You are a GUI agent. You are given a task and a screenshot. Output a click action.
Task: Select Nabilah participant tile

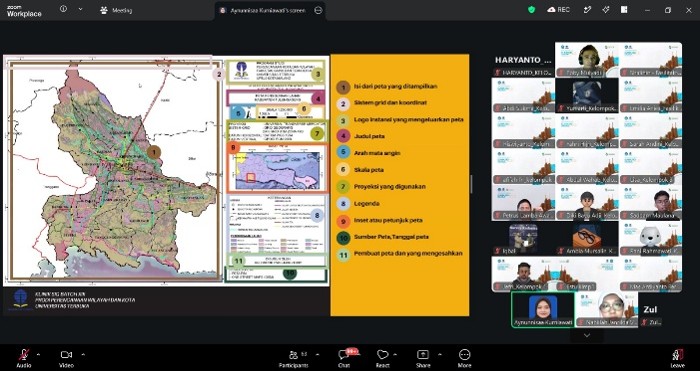pos(607,310)
